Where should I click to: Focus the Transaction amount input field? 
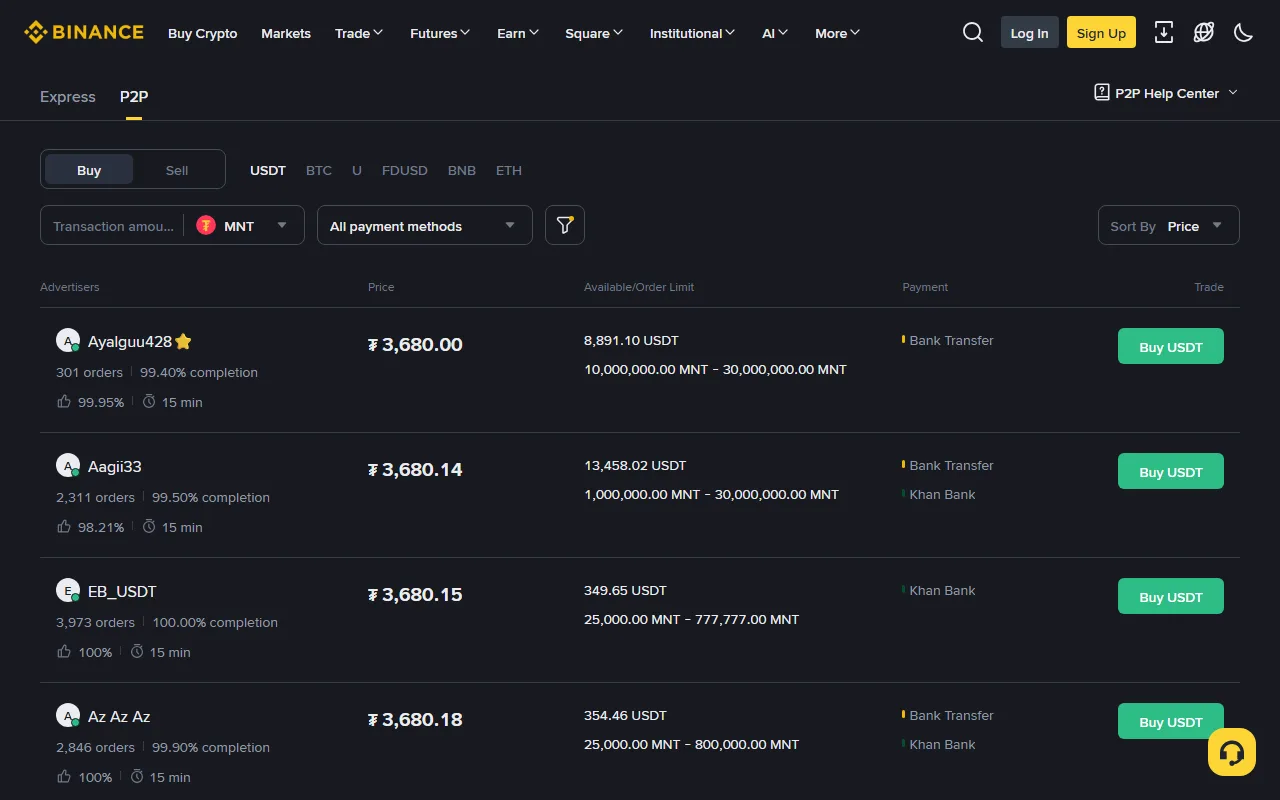[x=113, y=225]
